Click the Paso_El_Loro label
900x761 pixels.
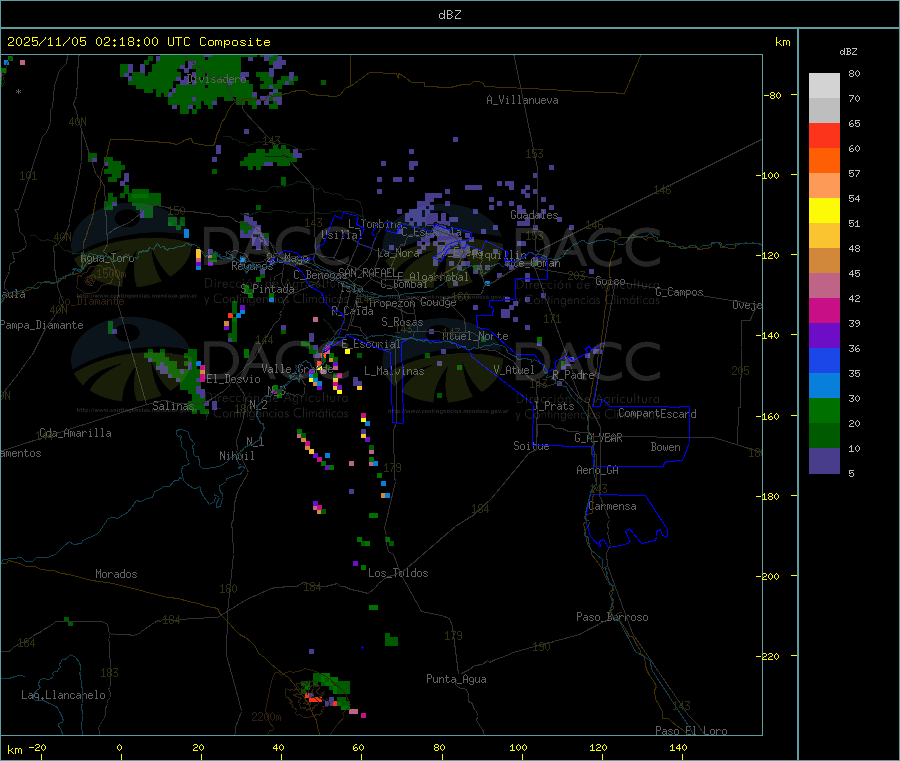691,731
